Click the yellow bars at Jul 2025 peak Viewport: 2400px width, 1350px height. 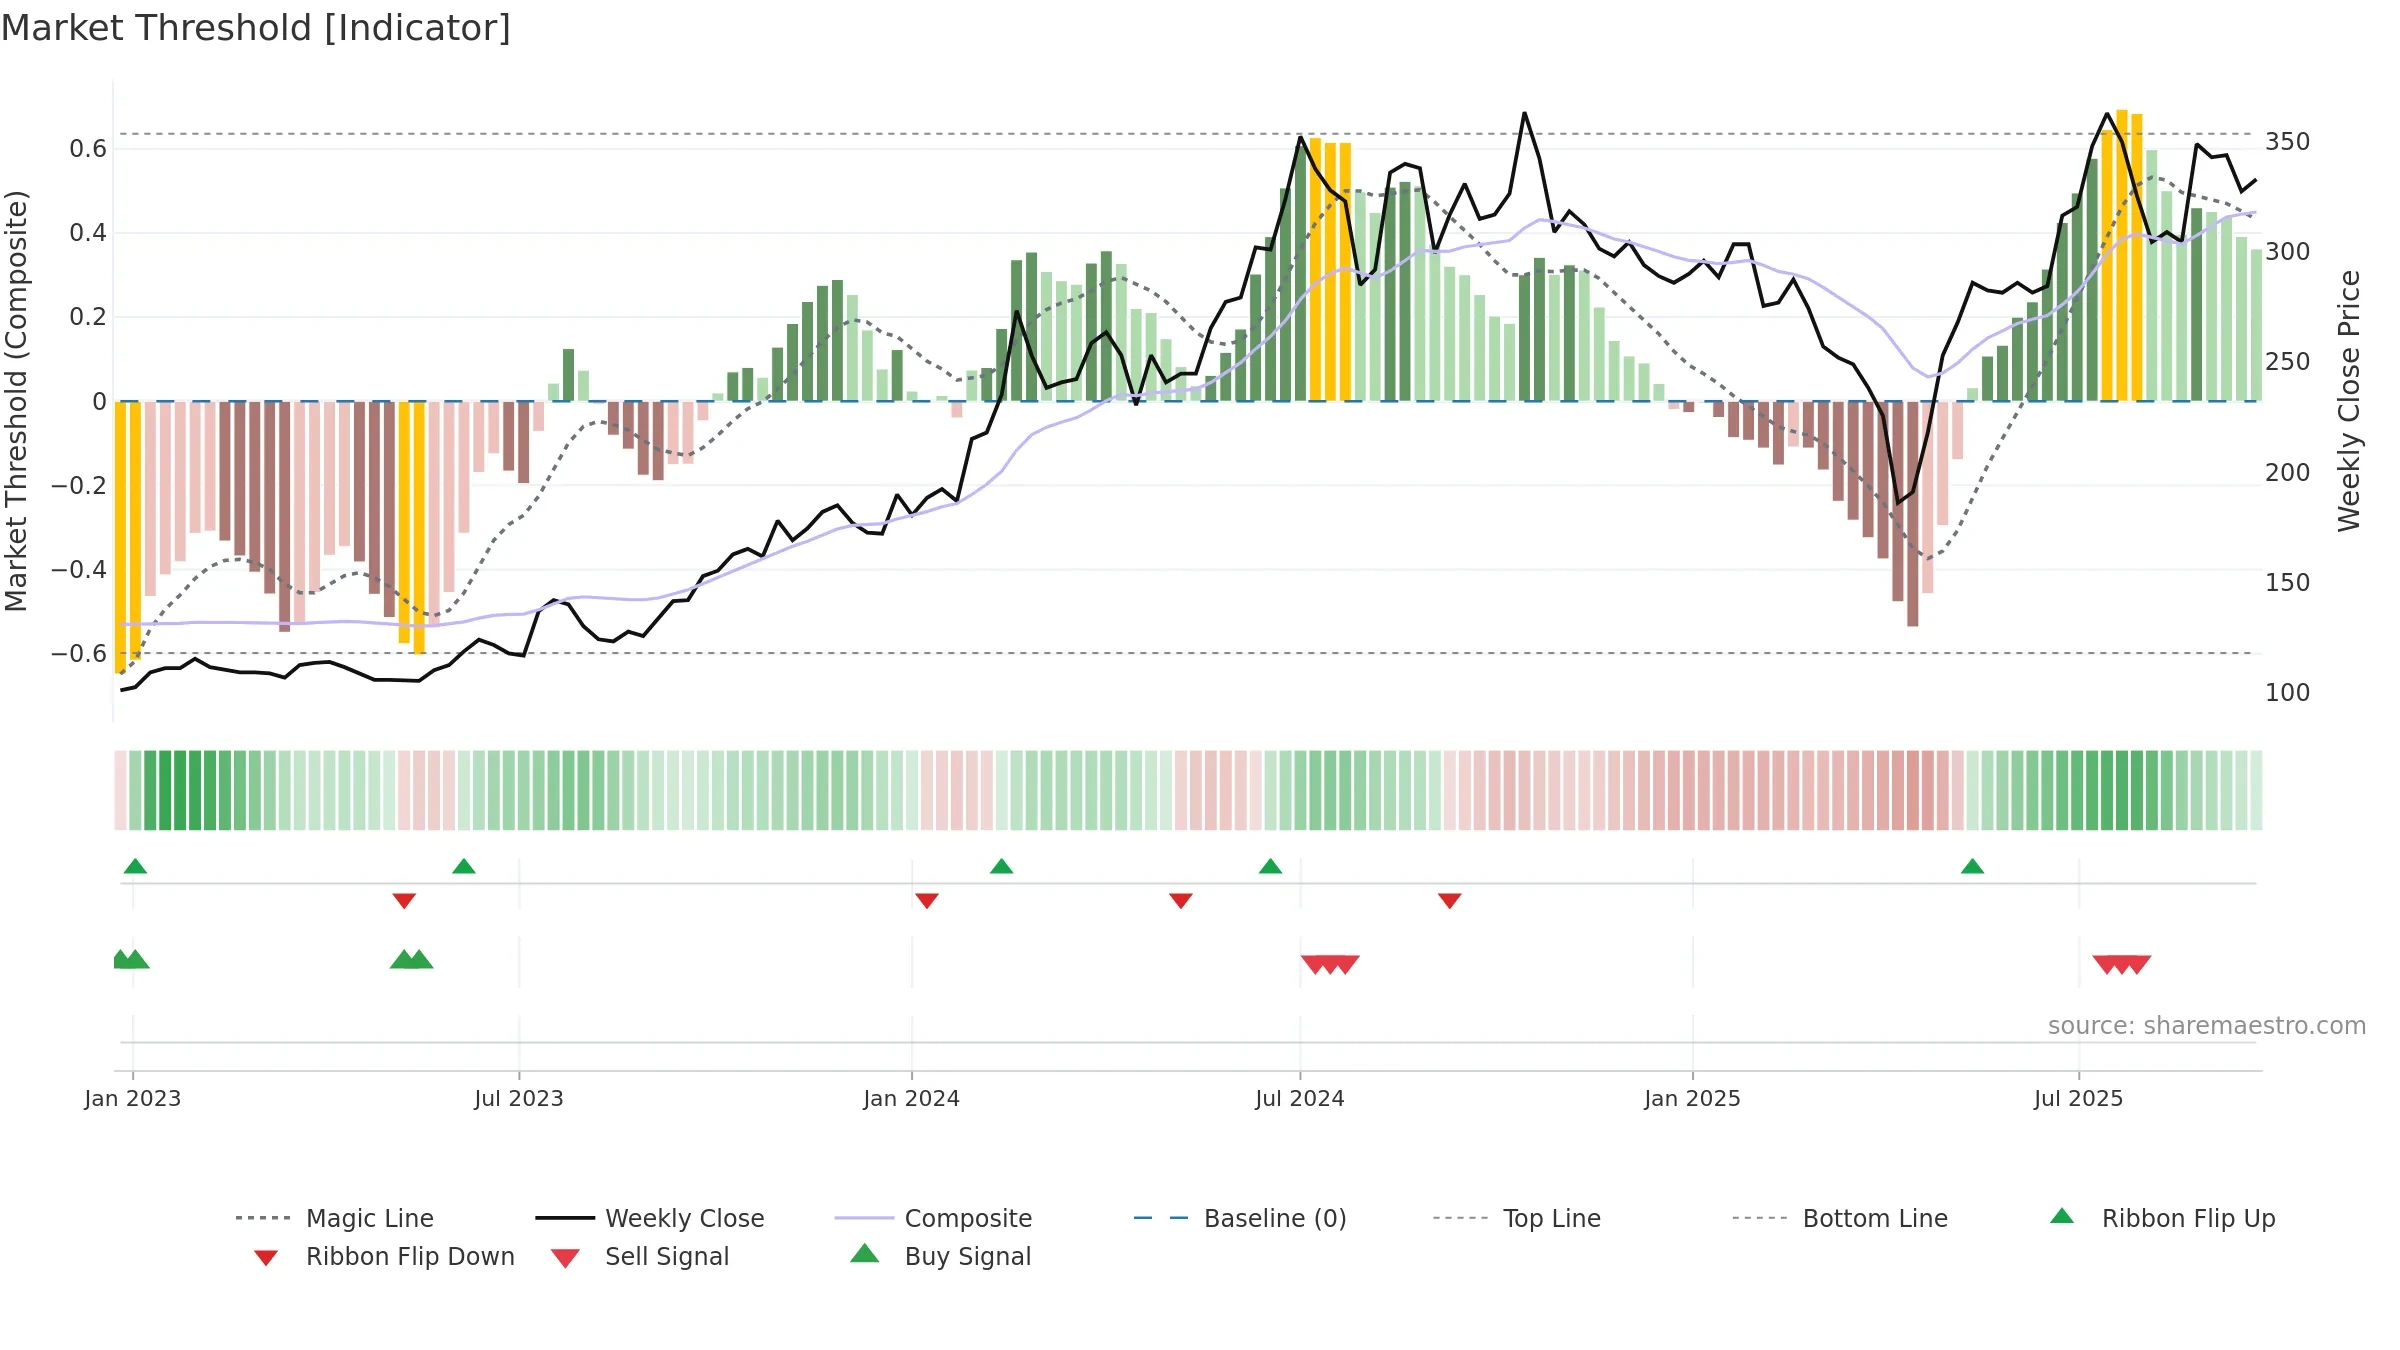(x=2122, y=255)
